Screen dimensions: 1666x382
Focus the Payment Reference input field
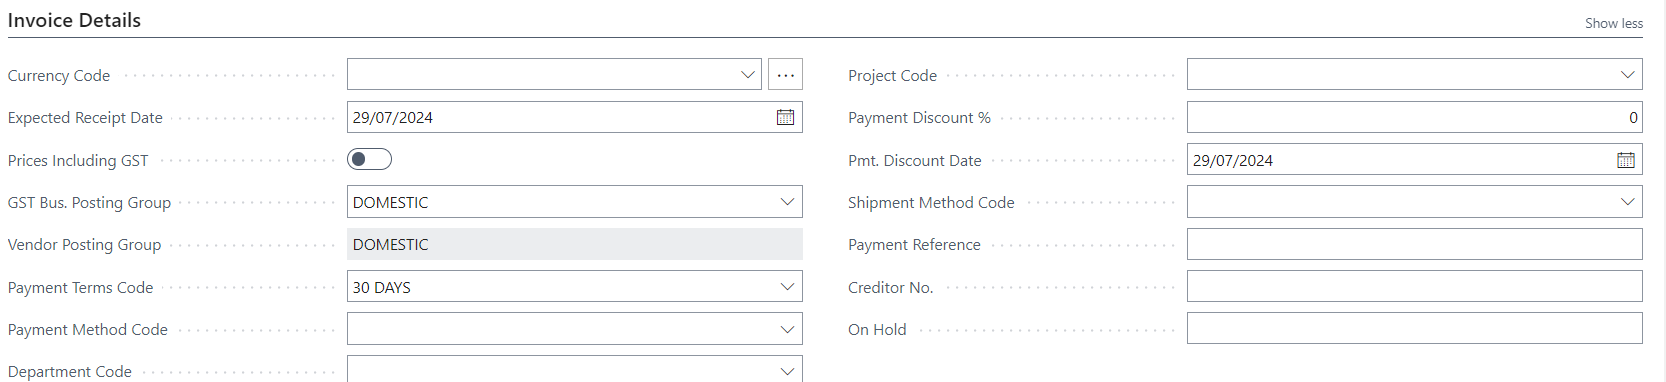tap(1414, 244)
